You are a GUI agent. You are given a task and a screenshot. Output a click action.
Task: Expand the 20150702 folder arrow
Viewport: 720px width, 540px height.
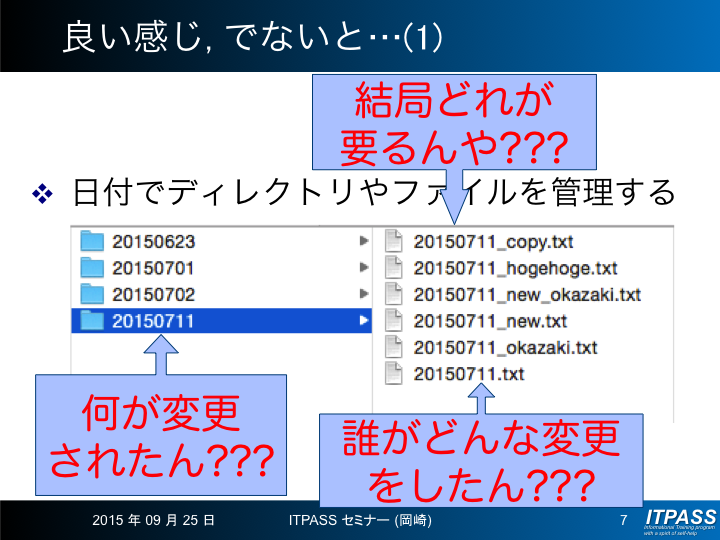[x=364, y=293]
